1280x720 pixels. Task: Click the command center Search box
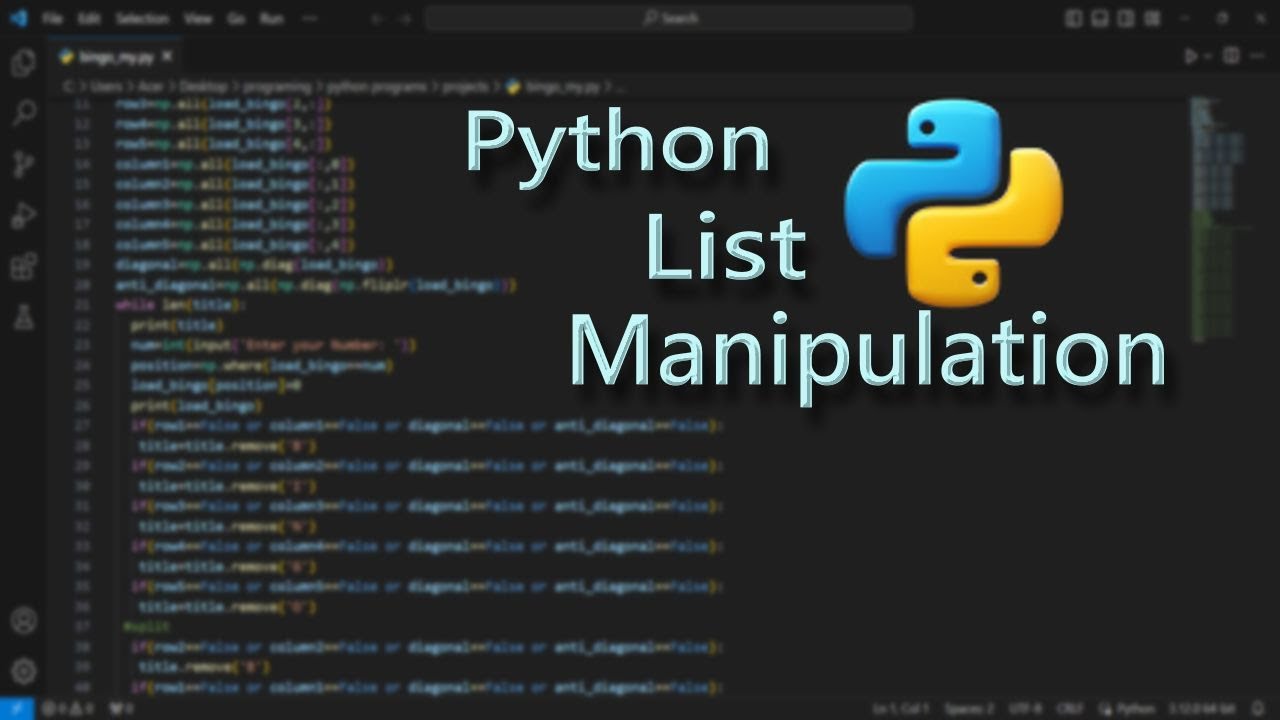coord(669,18)
